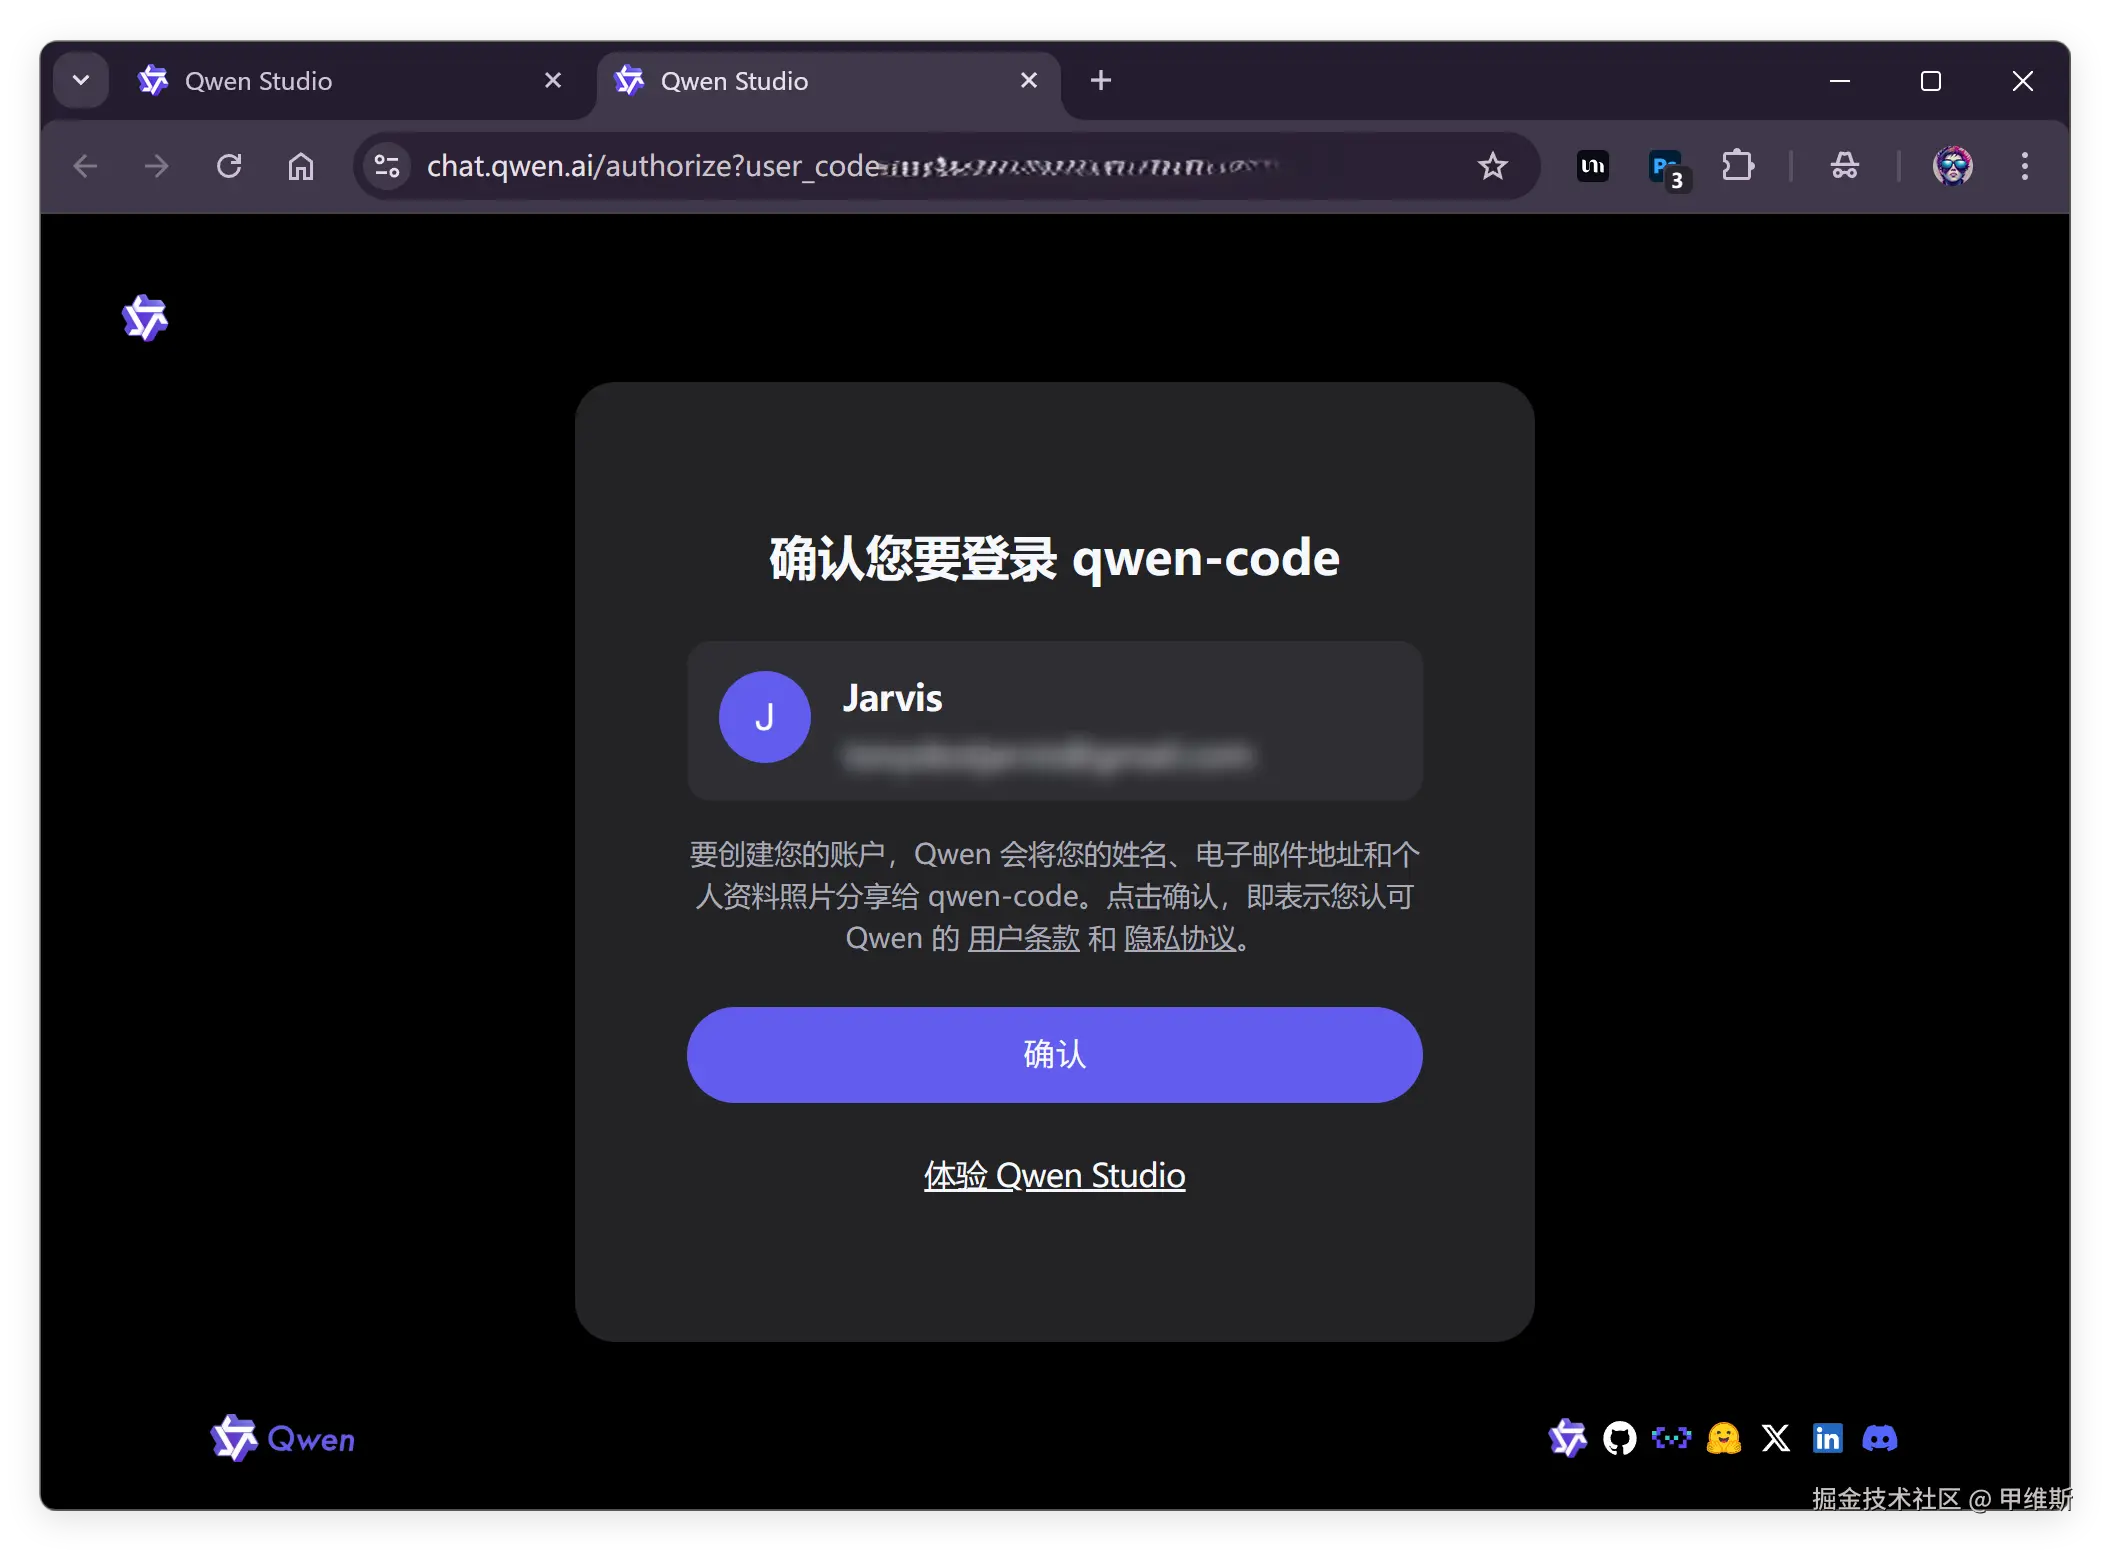Reload the page with the refresh icon

[229, 166]
